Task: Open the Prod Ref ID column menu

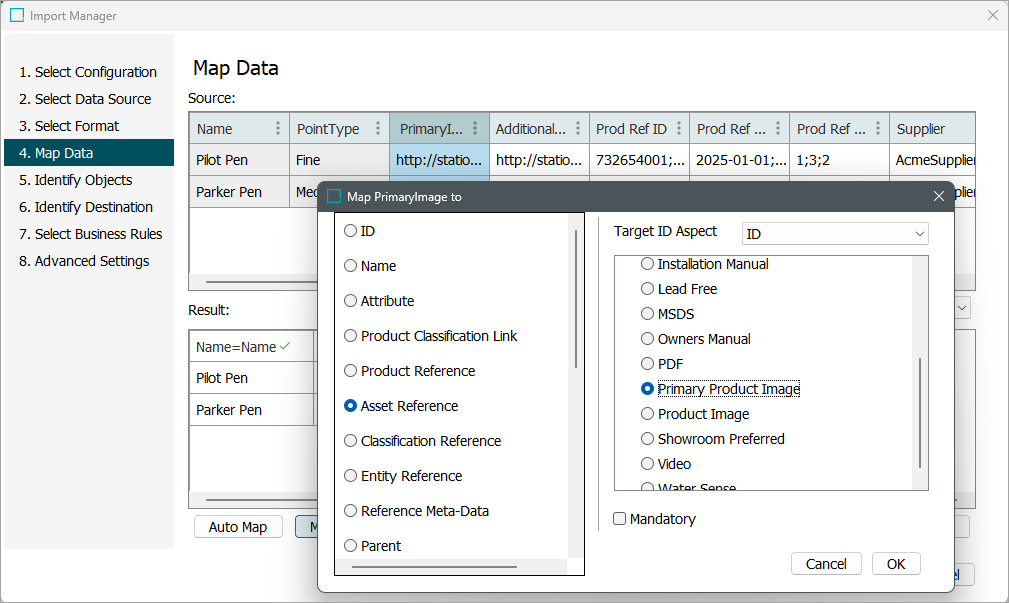Action: click(678, 129)
